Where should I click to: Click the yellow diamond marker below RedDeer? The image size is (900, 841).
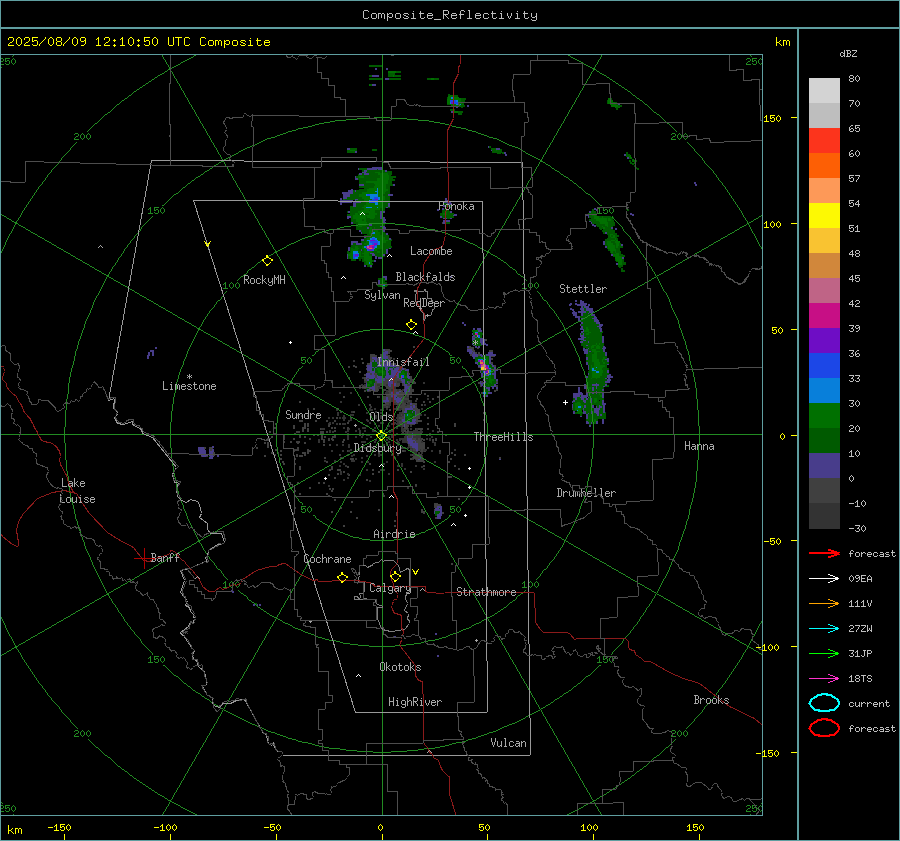411,325
